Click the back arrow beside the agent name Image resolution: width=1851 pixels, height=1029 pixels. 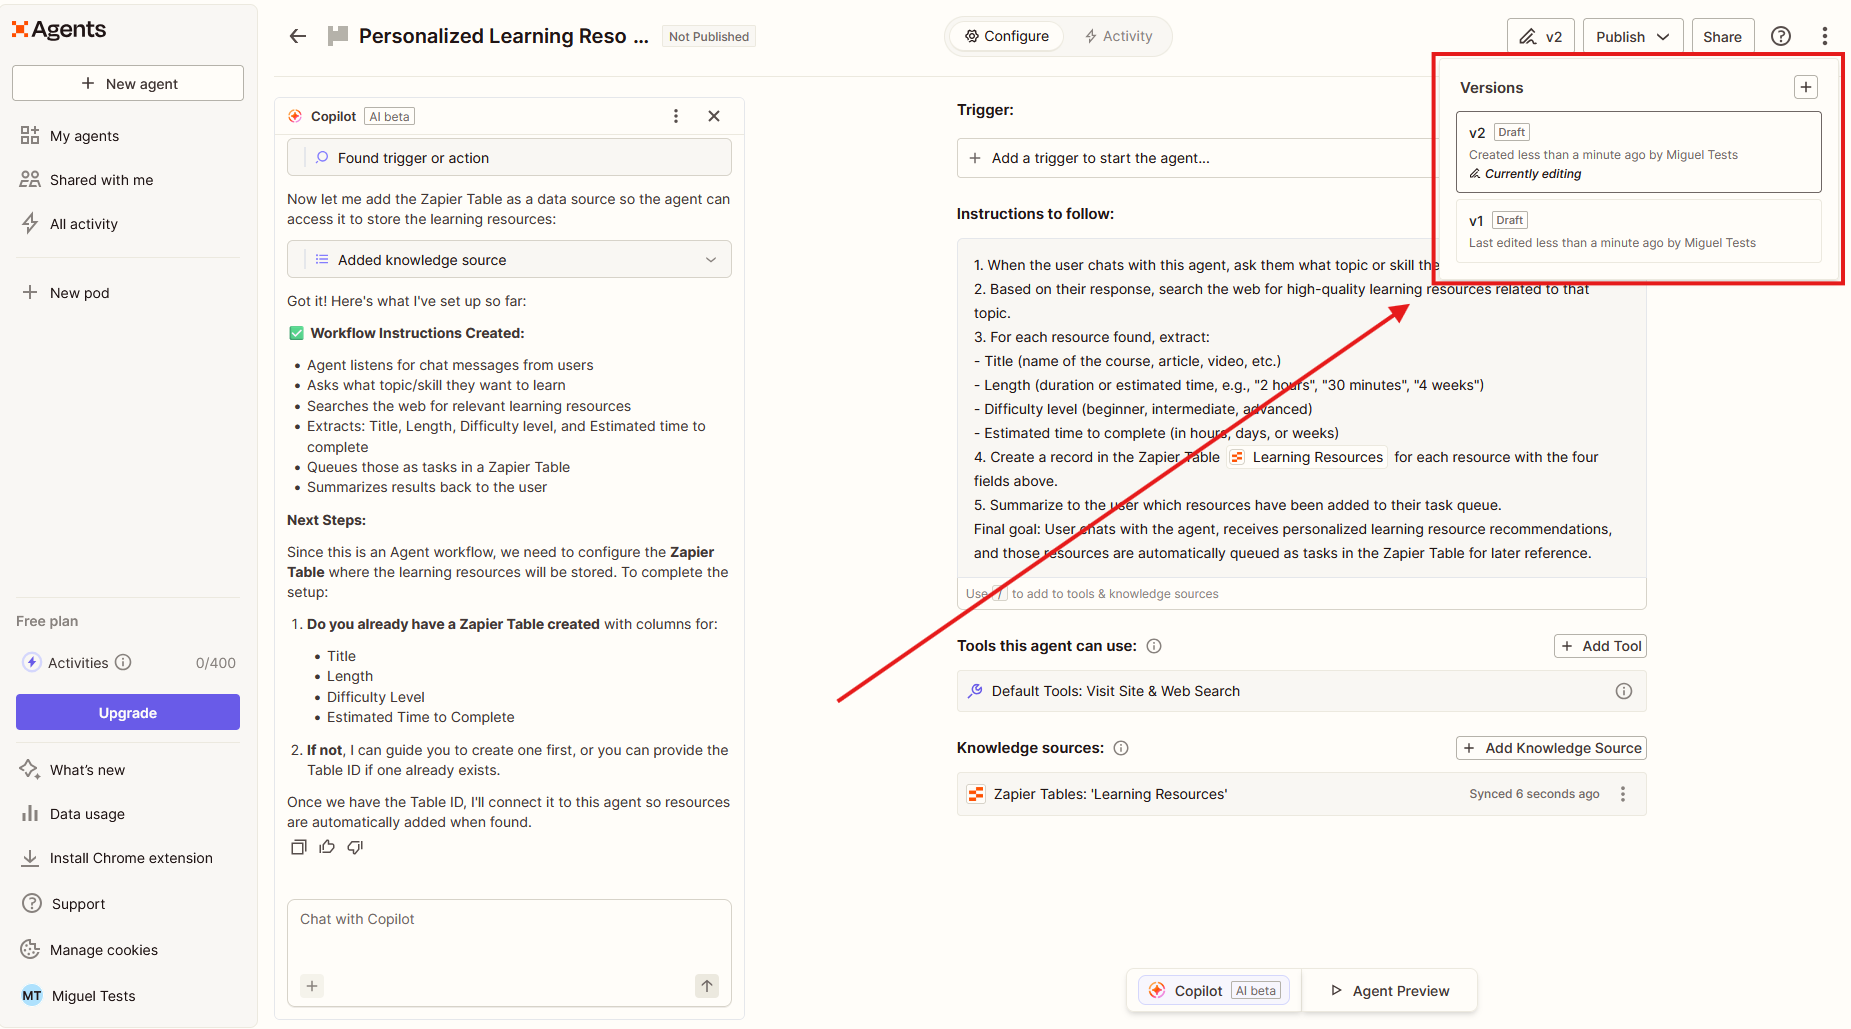[297, 36]
